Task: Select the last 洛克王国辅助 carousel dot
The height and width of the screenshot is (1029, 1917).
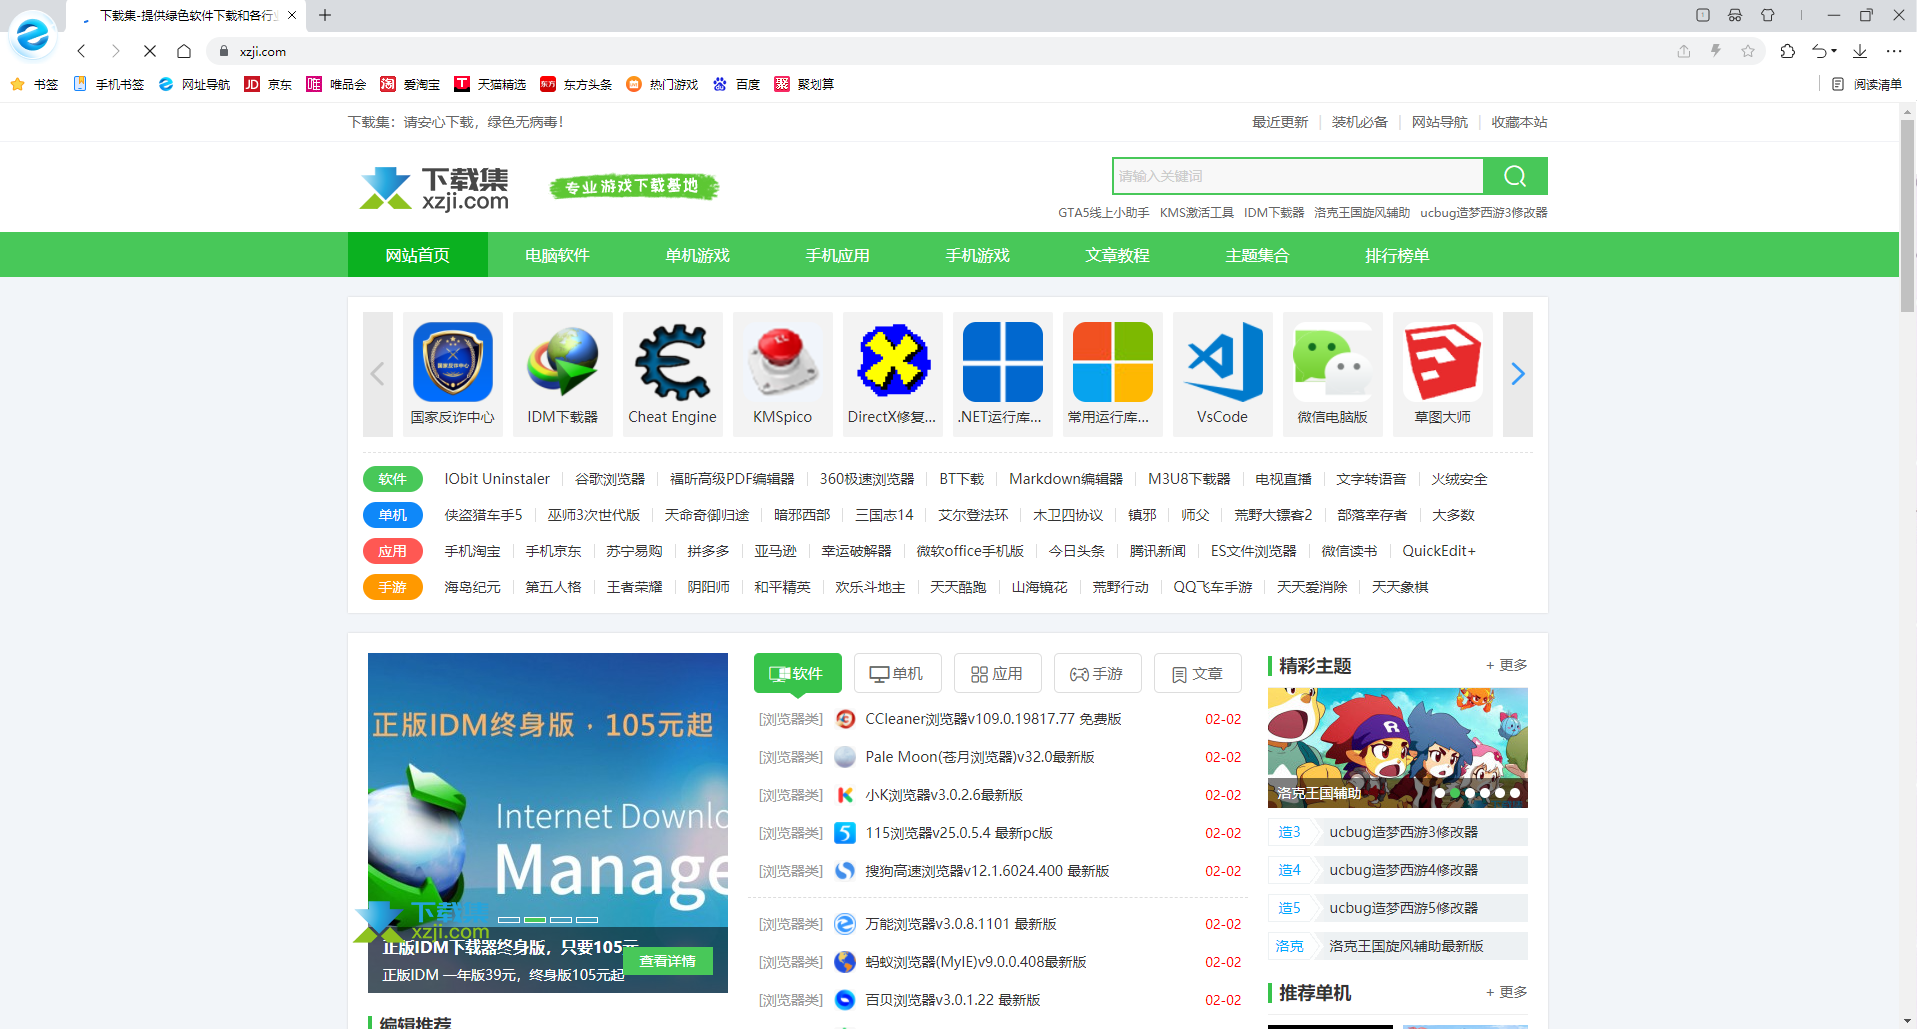Action: click(1515, 793)
